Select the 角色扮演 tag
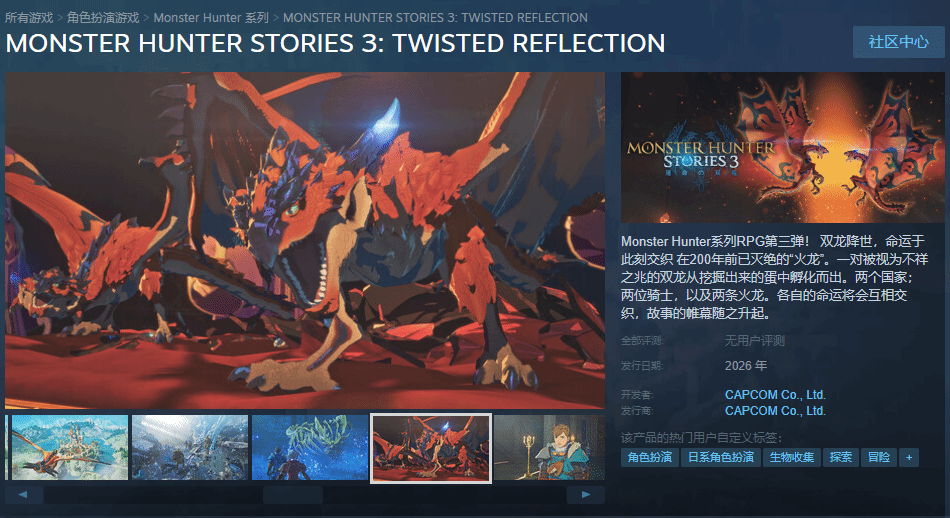 [649, 457]
